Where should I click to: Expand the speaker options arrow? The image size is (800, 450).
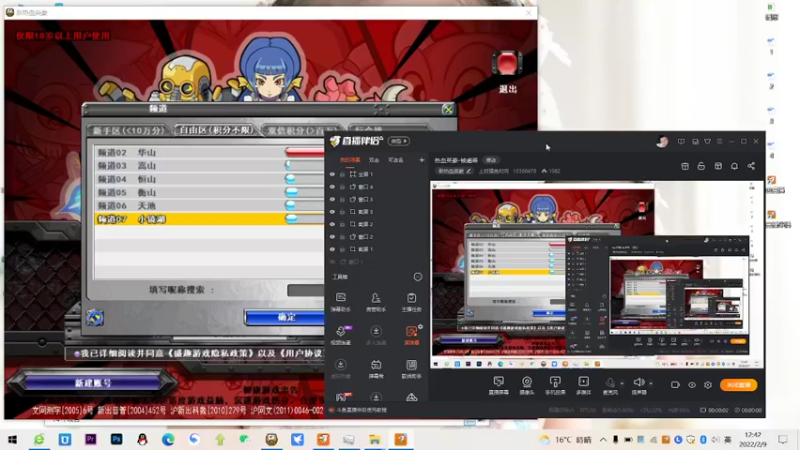coord(651,383)
